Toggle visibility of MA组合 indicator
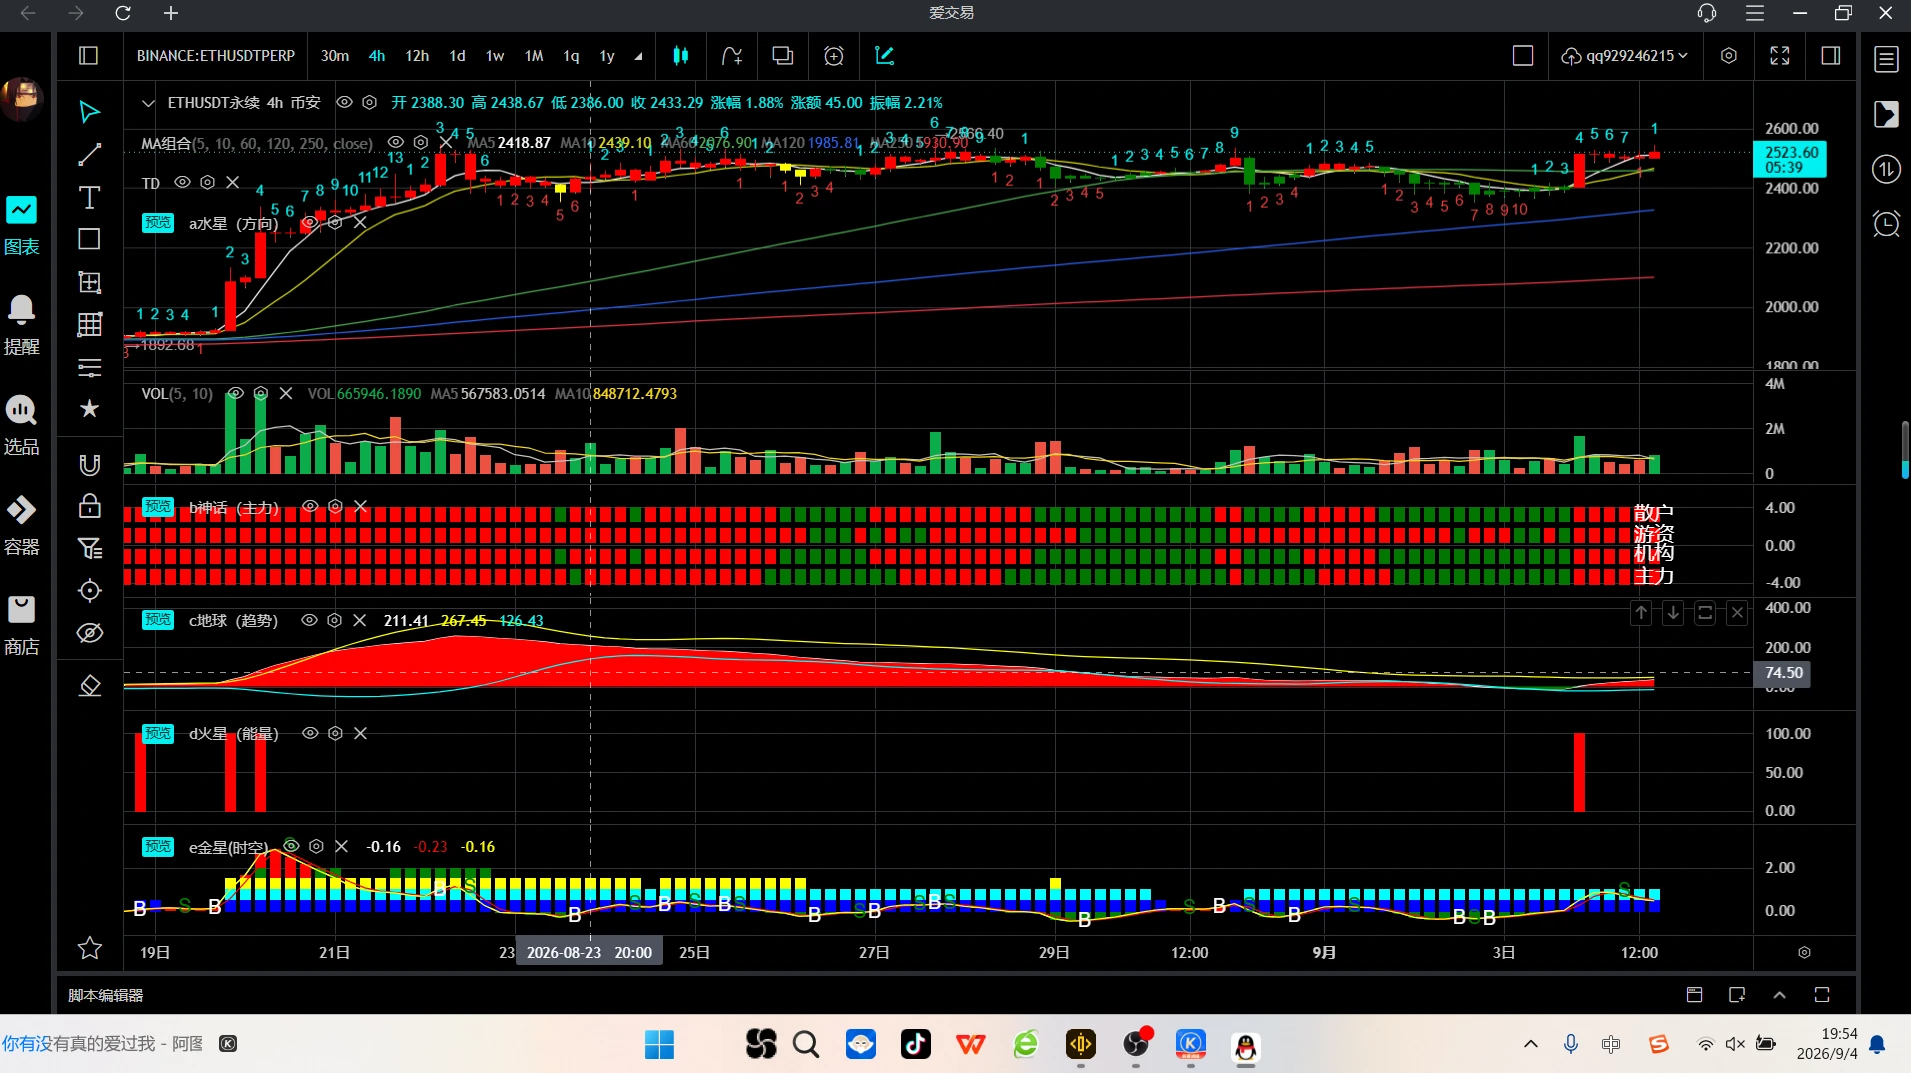This screenshot has height=1073, width=1911. coord(396,143)
